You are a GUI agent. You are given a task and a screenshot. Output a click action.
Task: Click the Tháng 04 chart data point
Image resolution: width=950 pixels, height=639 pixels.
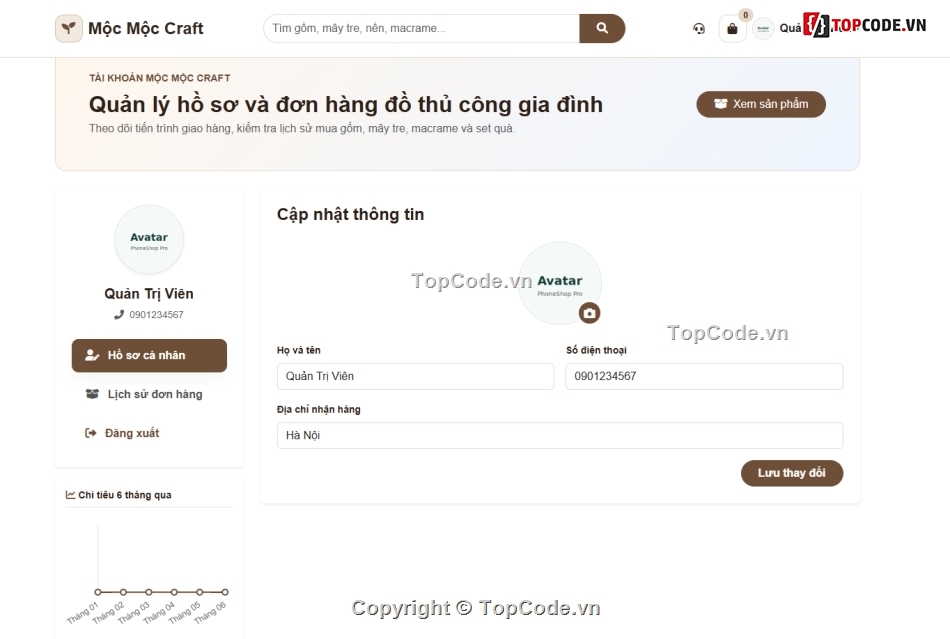(174, 592)
